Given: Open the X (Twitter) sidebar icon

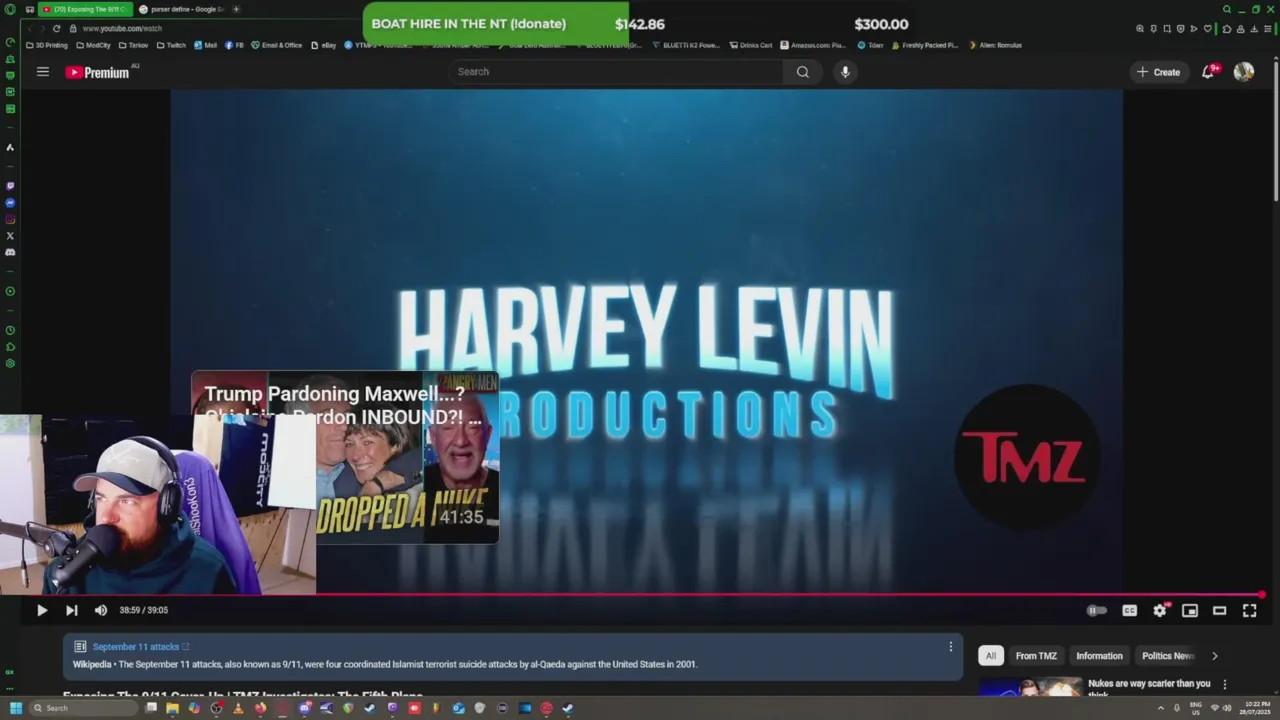Looking at the screenshot, I should tap(10, 236).
